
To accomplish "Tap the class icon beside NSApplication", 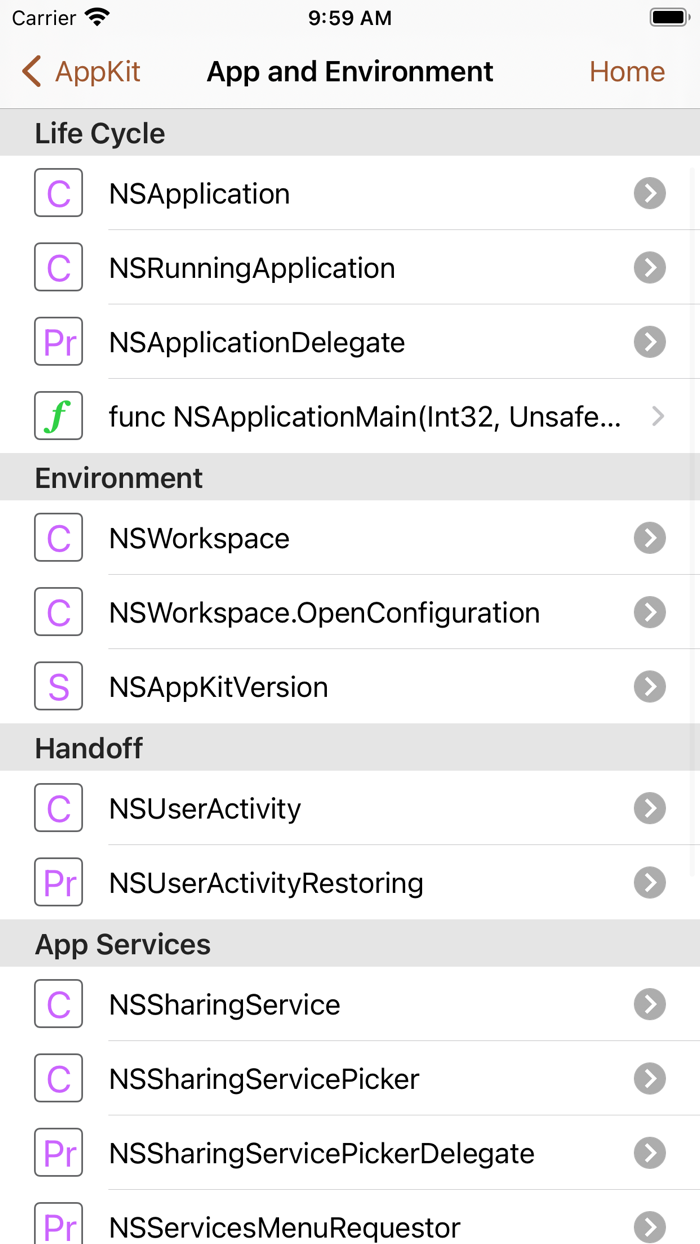I will pyautogui.click(x=58, y=193).
